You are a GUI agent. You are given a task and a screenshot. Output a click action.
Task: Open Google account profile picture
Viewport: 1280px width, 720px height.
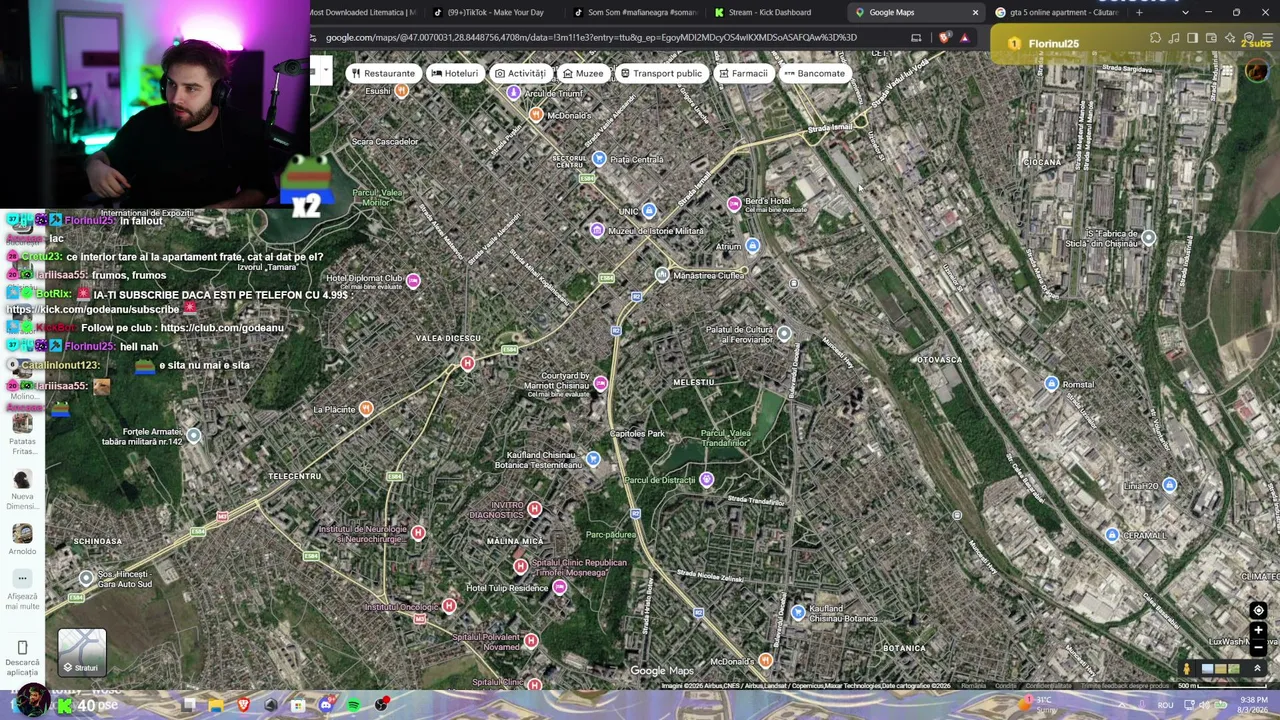(1257, 71)
